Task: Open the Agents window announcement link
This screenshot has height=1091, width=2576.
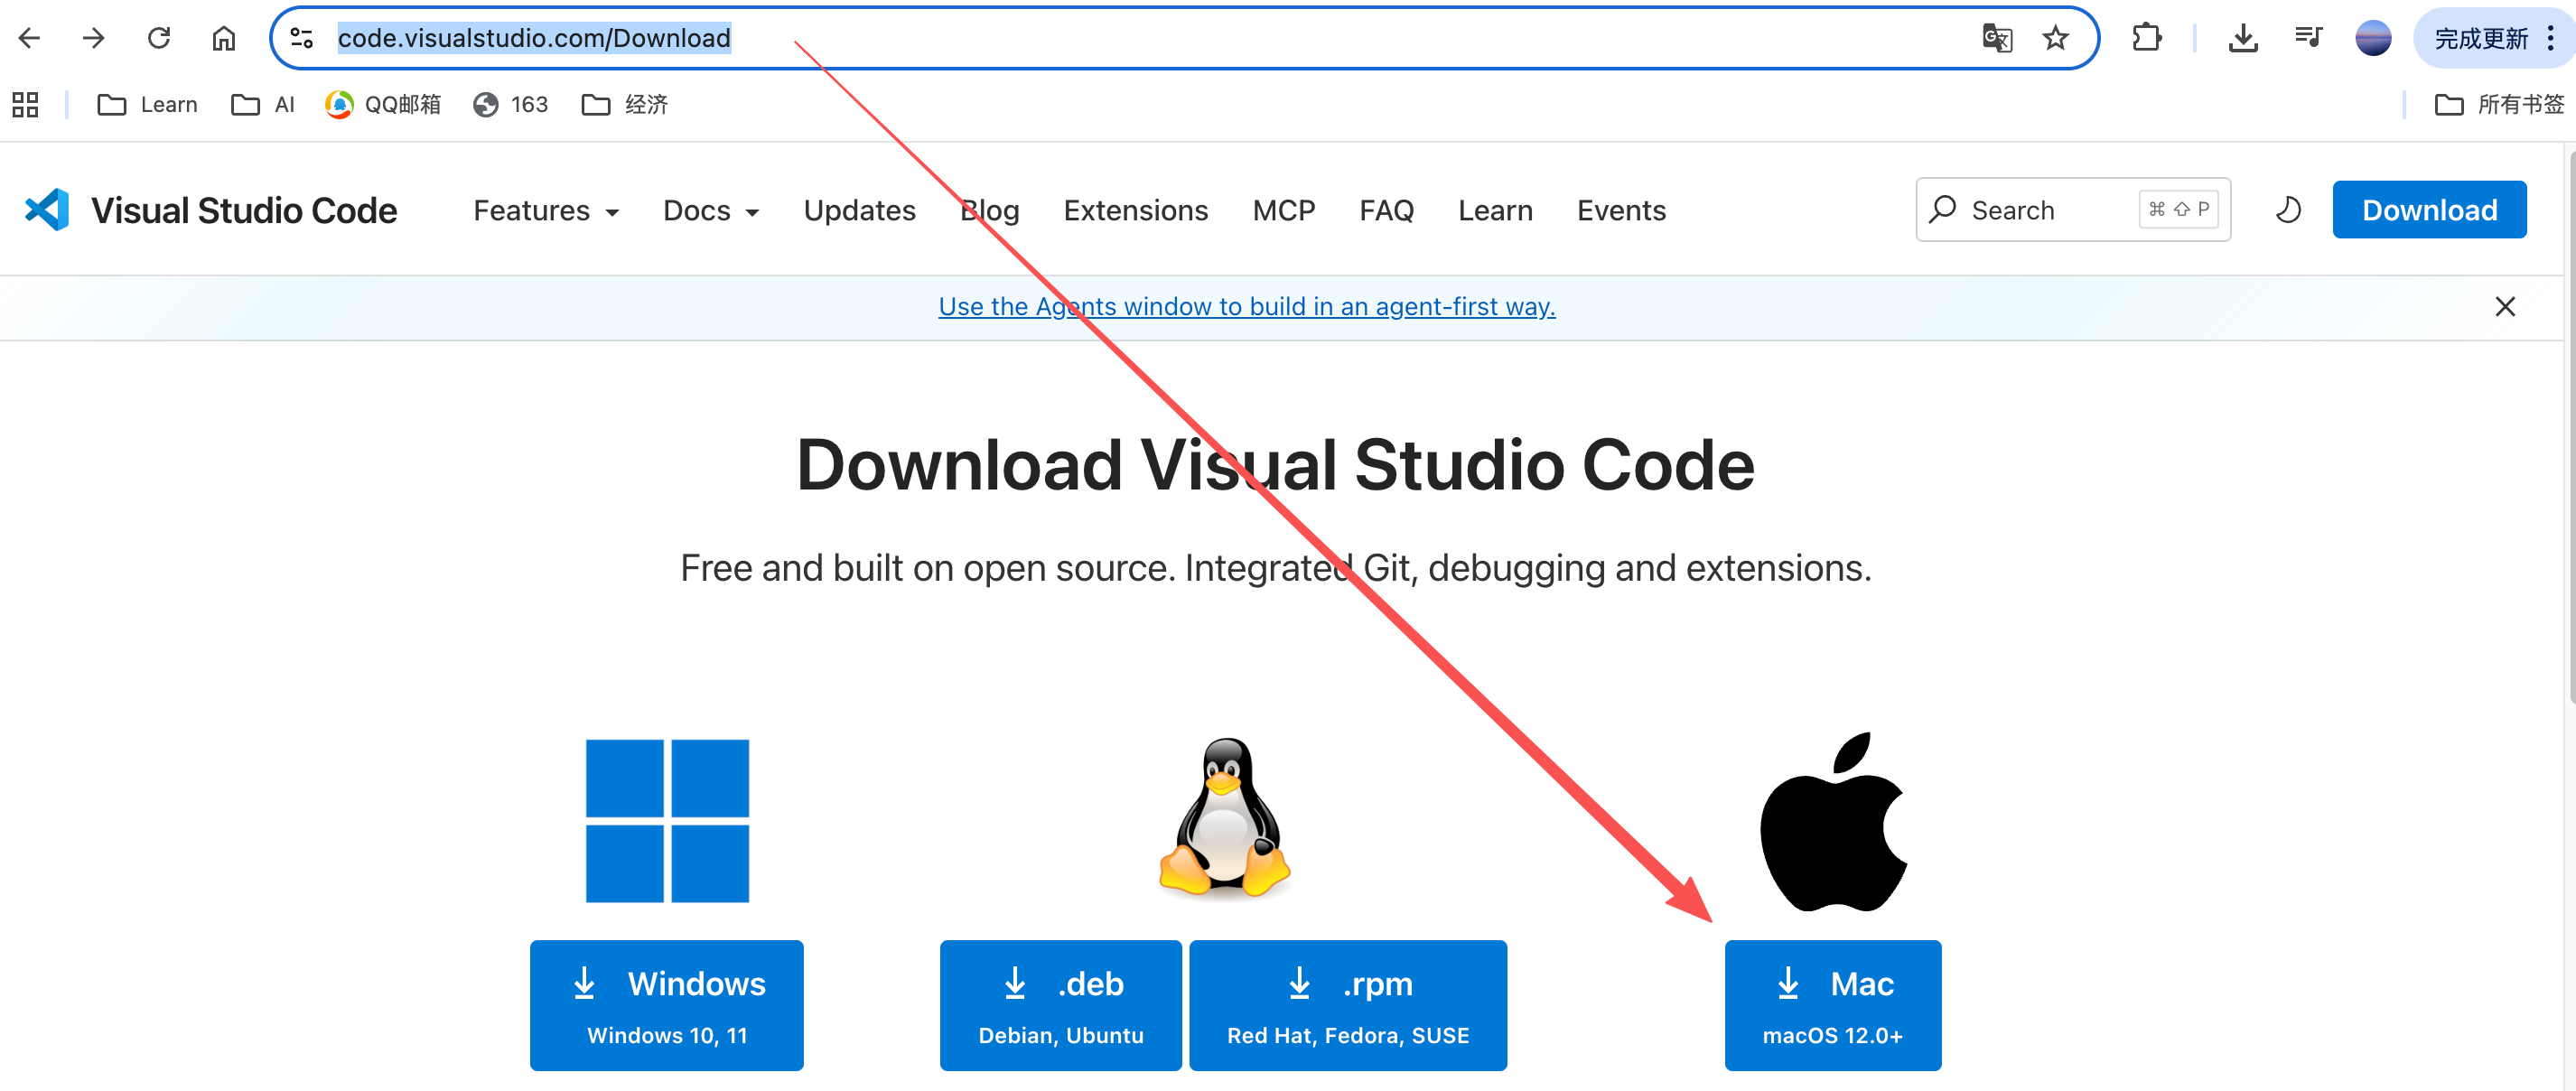Action: (1246, 307)
